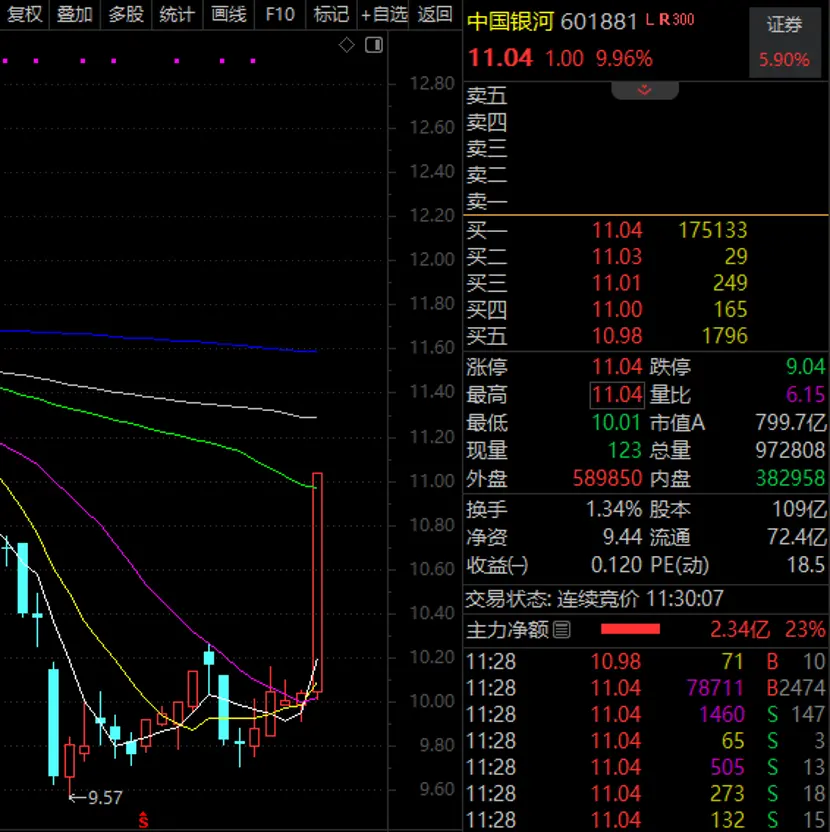The image size is (830, 832).
Task: Toggle the side panel icon beside diamond
Action: pyautogui.click(x=373, y=45)
